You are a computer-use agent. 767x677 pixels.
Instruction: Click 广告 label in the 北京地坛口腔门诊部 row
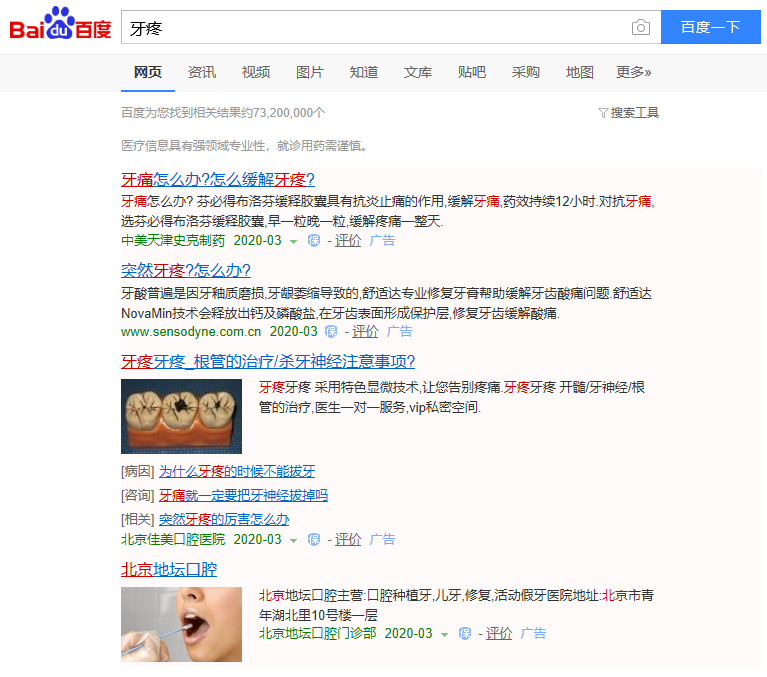(533, 633)
